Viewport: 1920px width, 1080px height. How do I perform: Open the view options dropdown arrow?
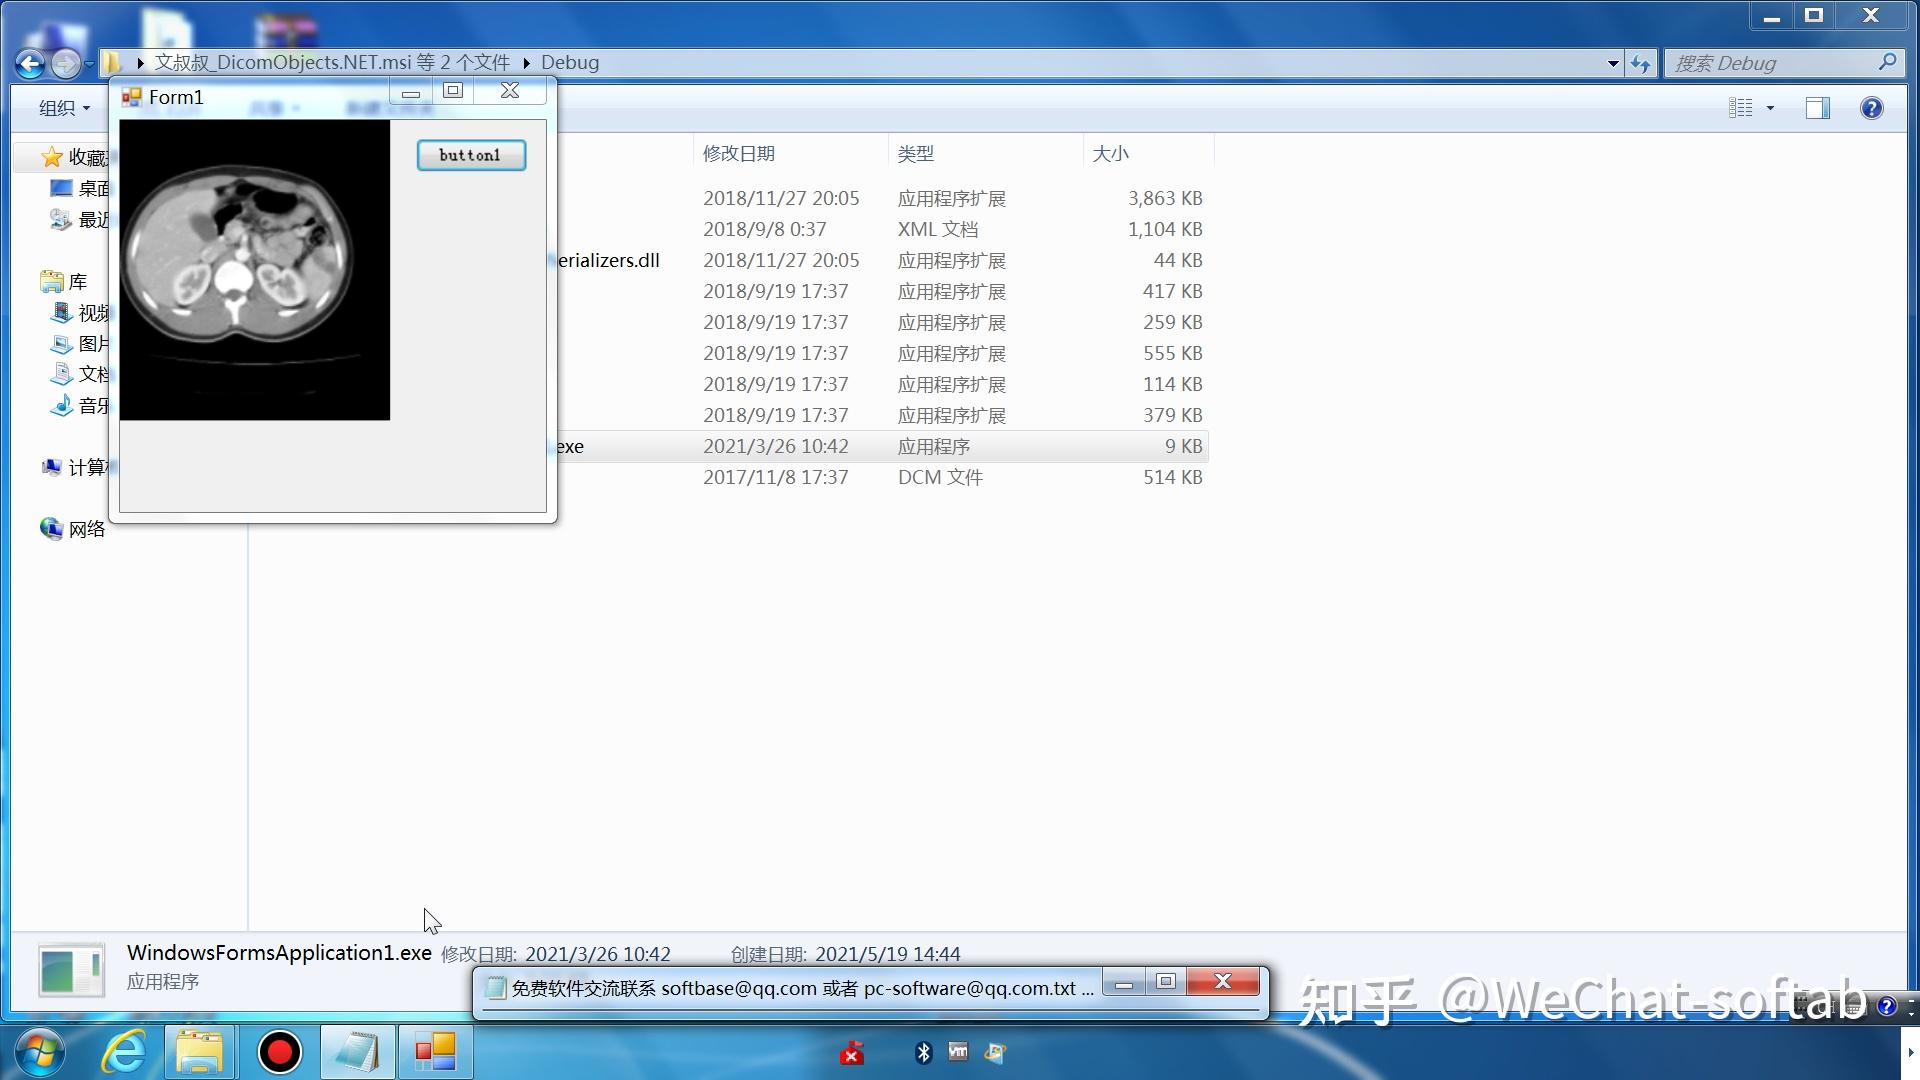[x=1770, y=108]
